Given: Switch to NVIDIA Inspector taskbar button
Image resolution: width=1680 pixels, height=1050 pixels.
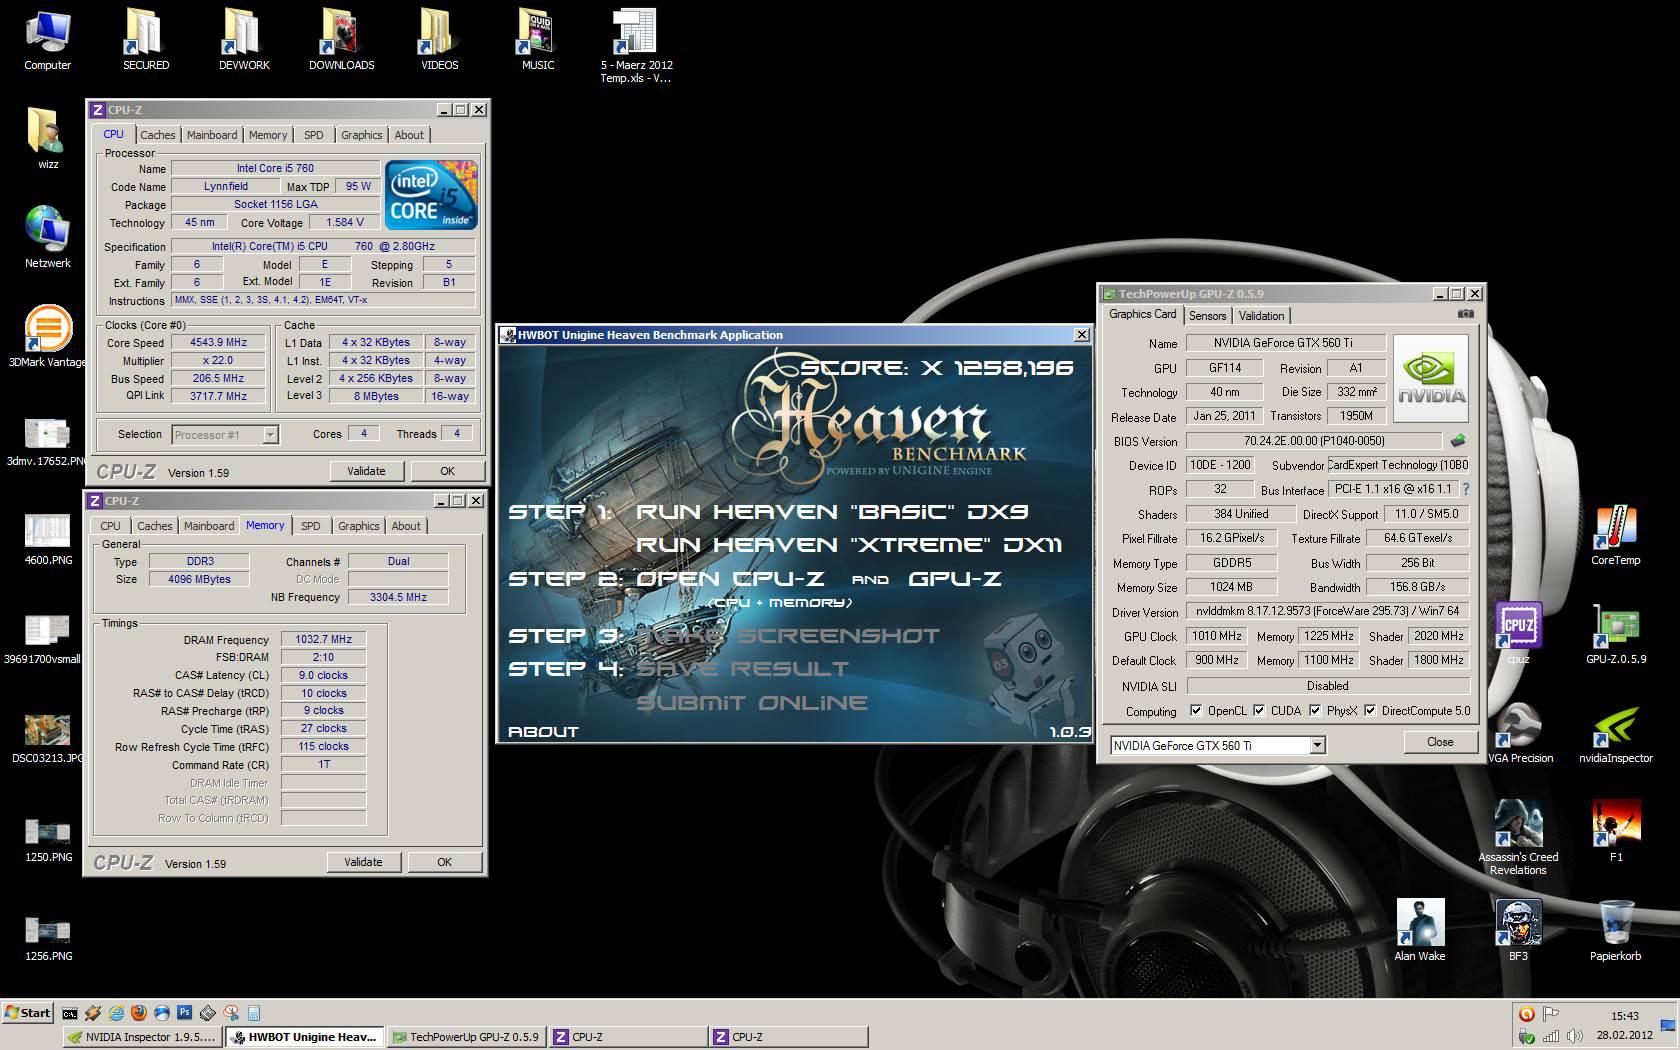Looking at the screenshot, I should click(x=143, y=1037).
